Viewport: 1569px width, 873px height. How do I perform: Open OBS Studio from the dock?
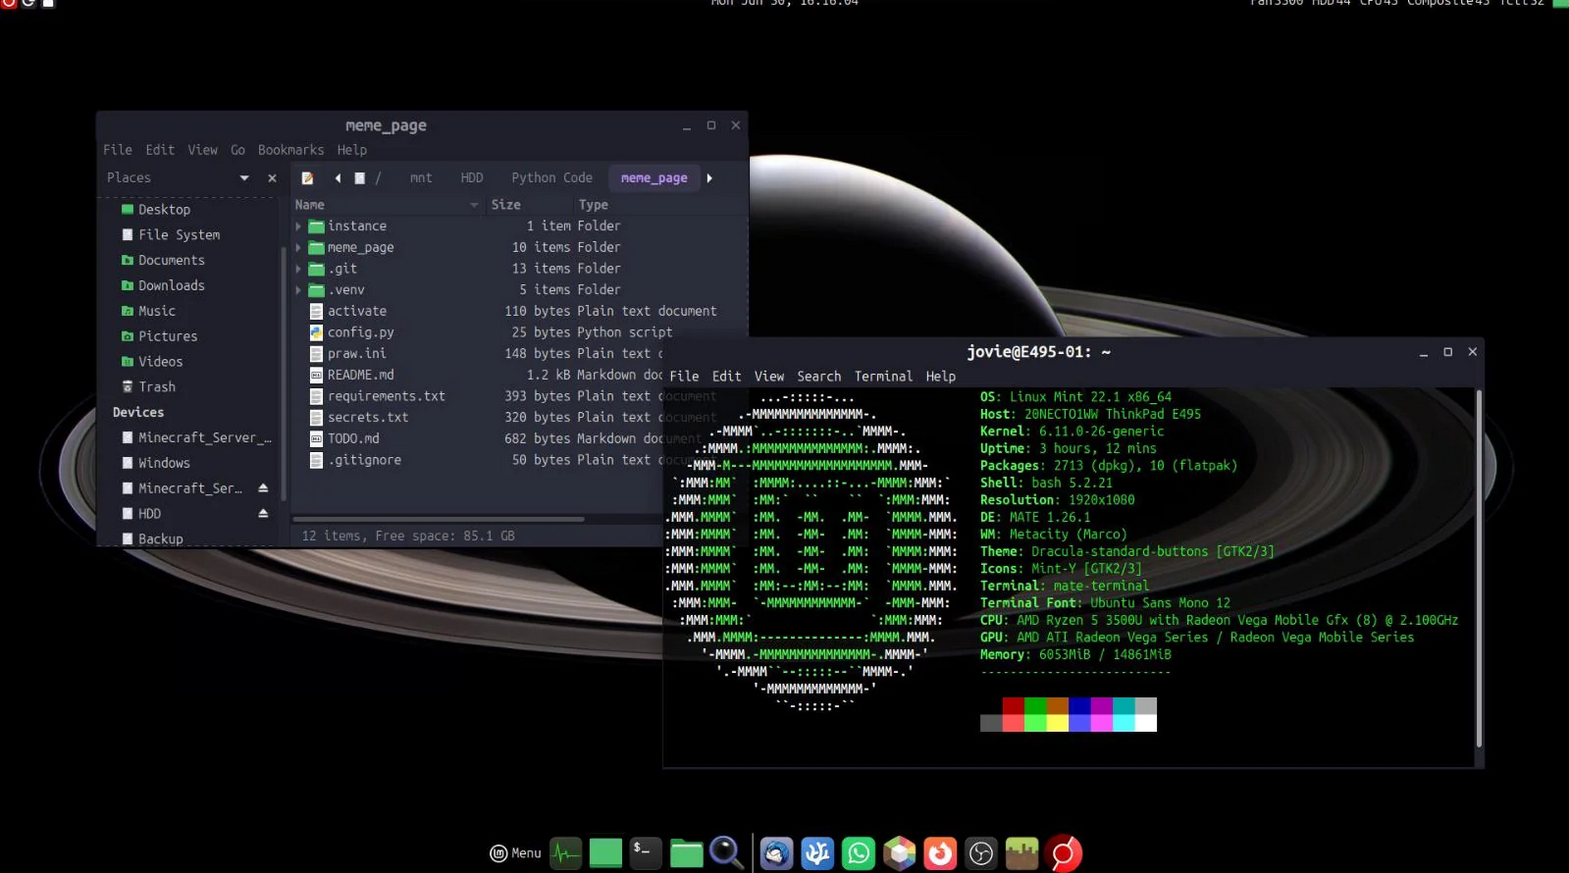[981, 853]
